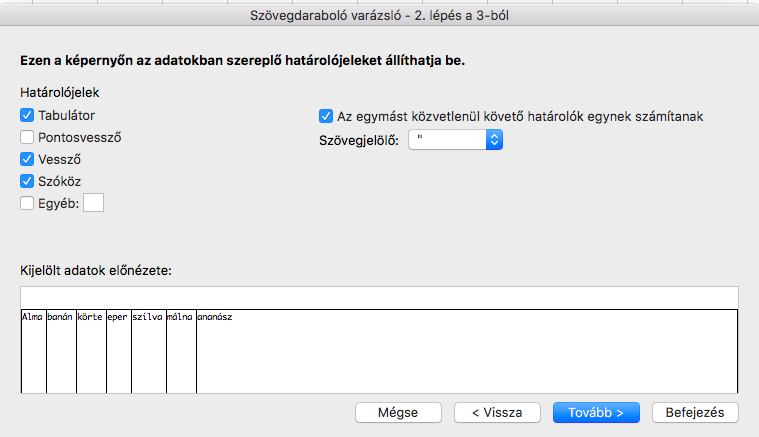Toggle consecutive delimiters treated as one
This screenshot has height=437, width=759.
coord(326,116)
